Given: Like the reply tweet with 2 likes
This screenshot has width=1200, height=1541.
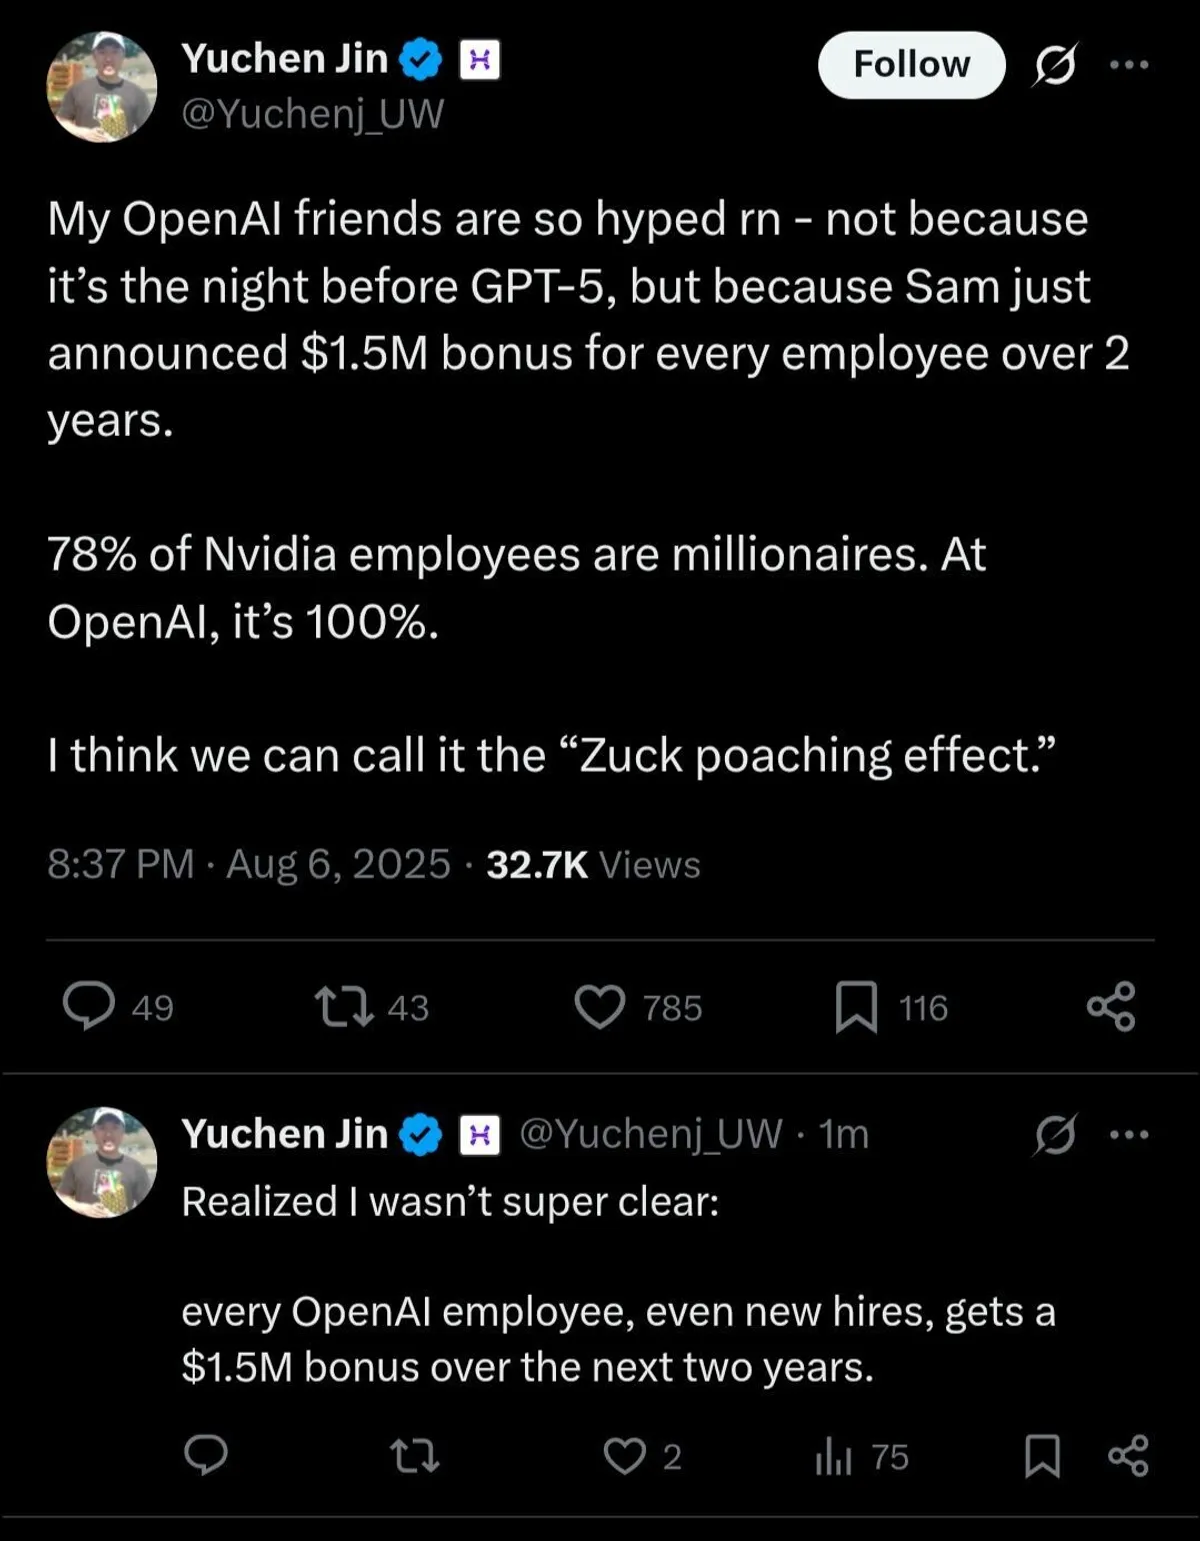Looking at the screenshot, I should pyautogui.click(x=625, y=1456).
